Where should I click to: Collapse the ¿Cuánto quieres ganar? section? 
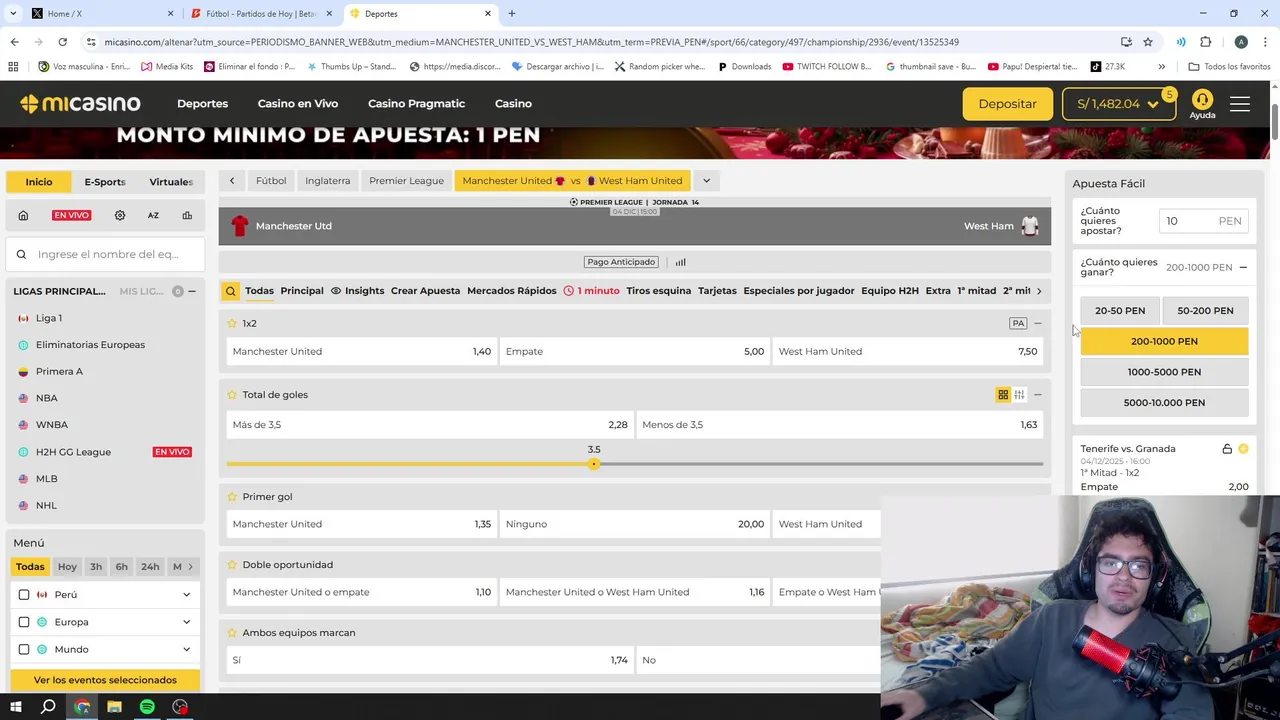tap(1243, 268)
